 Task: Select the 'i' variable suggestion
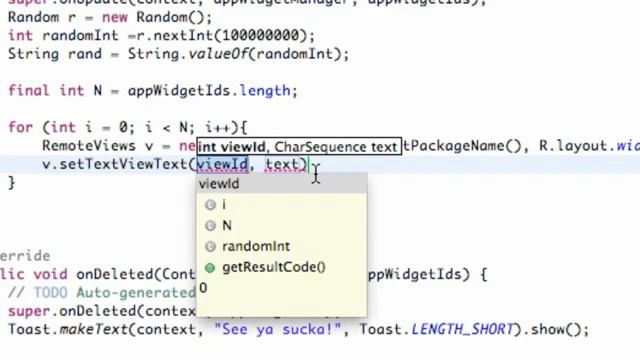click(x=281, y=204)
